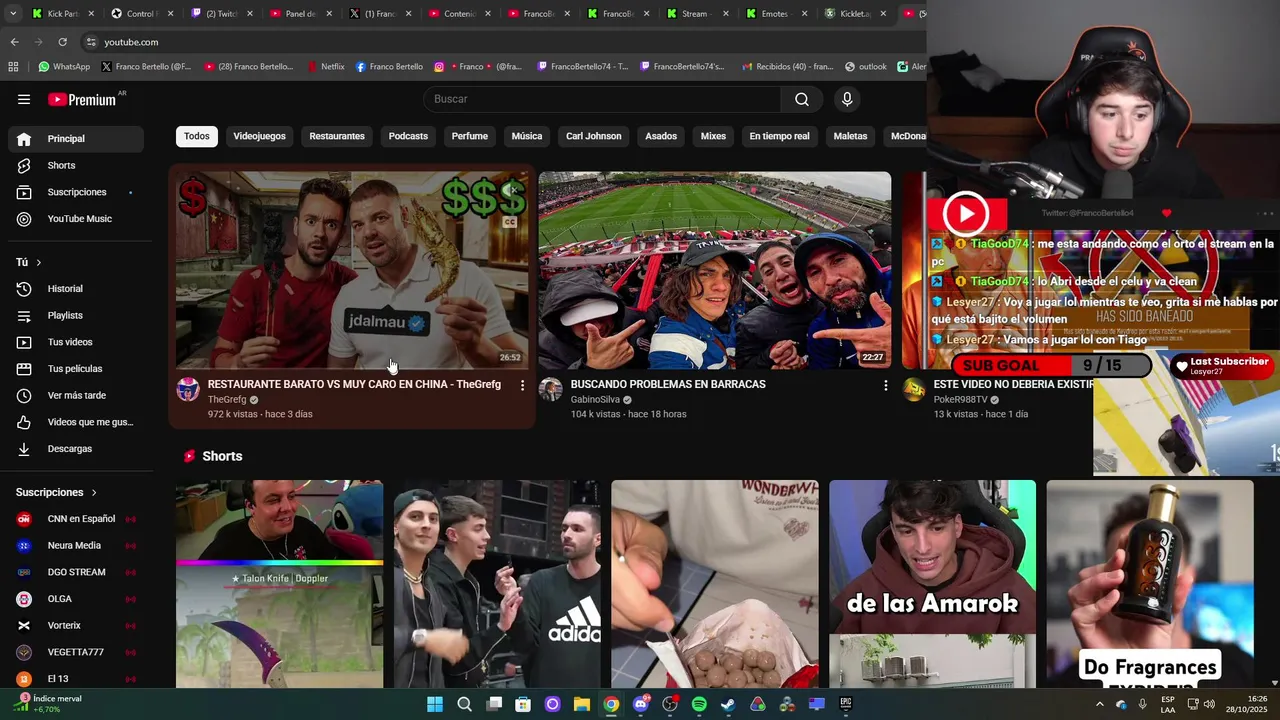The image size is (1280, 720).
Task: Open Steam from the taskbar
Action: [728, 704]
